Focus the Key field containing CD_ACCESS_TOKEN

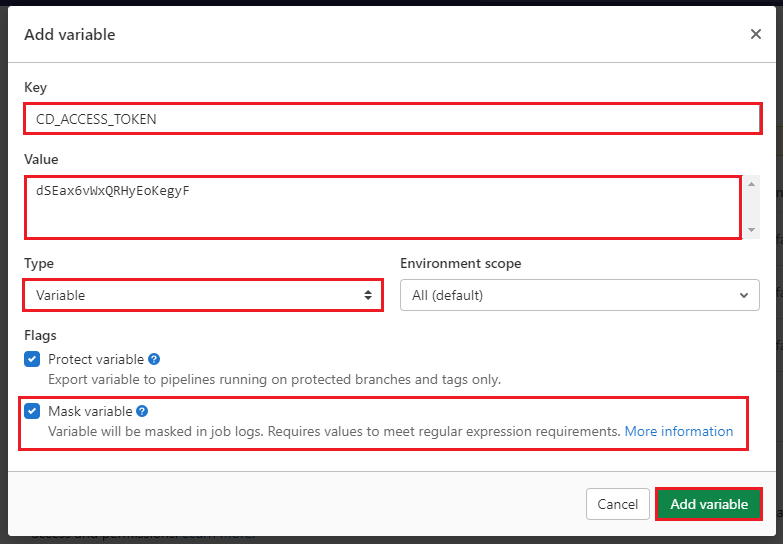point(392,119)
